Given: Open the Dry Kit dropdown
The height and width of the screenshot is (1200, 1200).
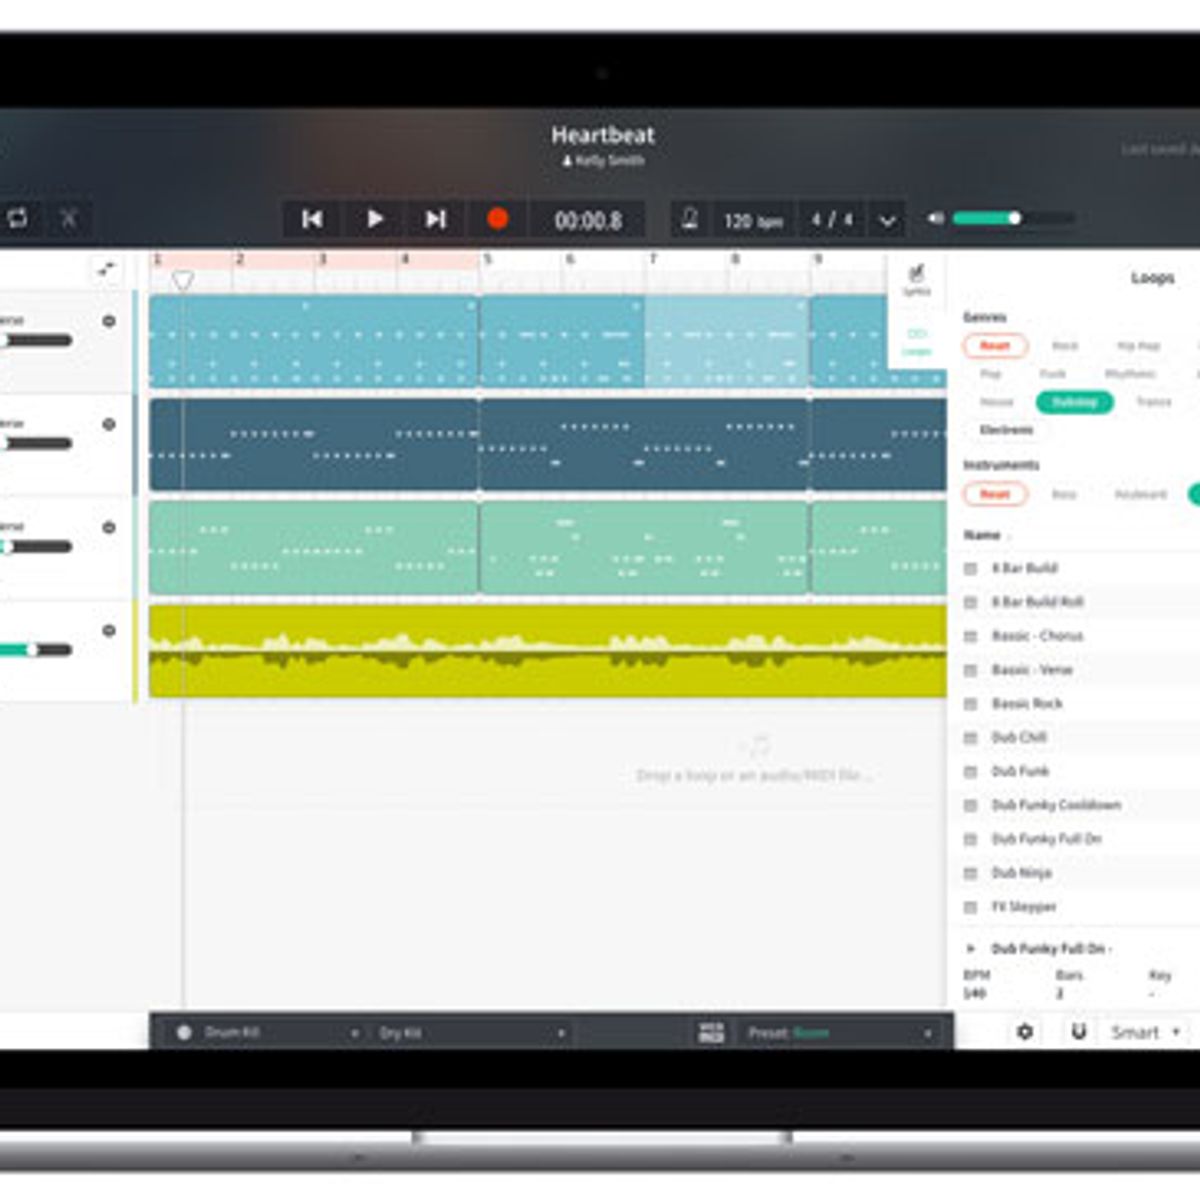Looking at the screenshot, I should [x=472, y=1033].
